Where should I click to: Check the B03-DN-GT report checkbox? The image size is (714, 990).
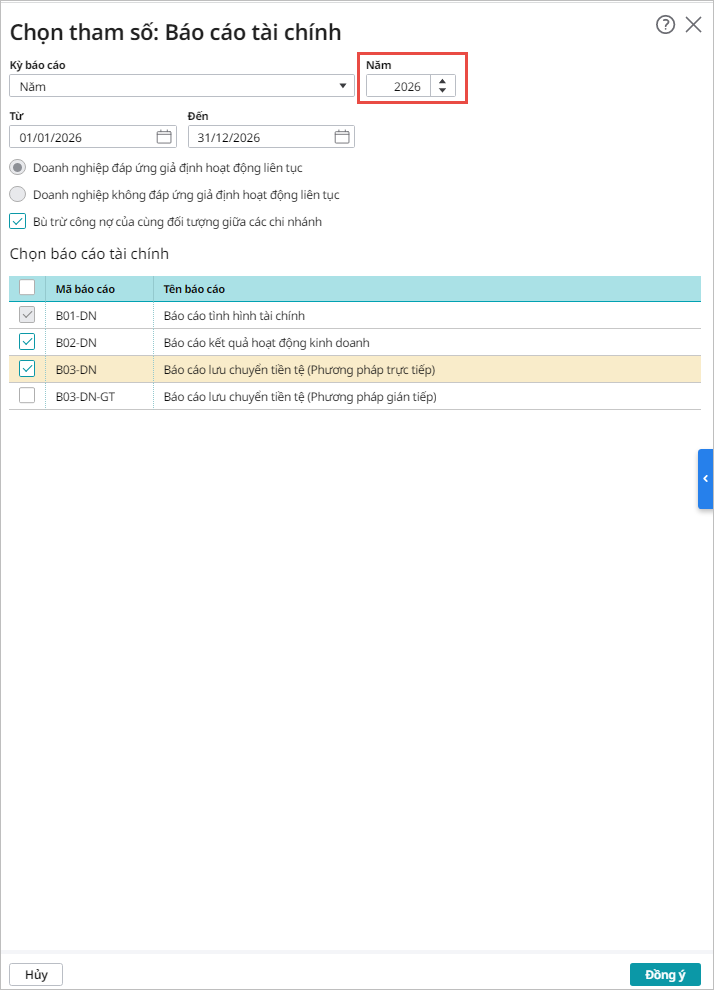tap(27, 396)
